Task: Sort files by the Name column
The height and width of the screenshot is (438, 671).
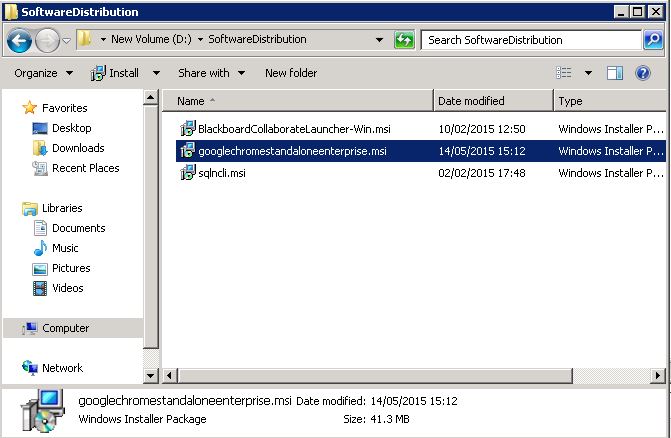Action: click(x=298, y=101)
